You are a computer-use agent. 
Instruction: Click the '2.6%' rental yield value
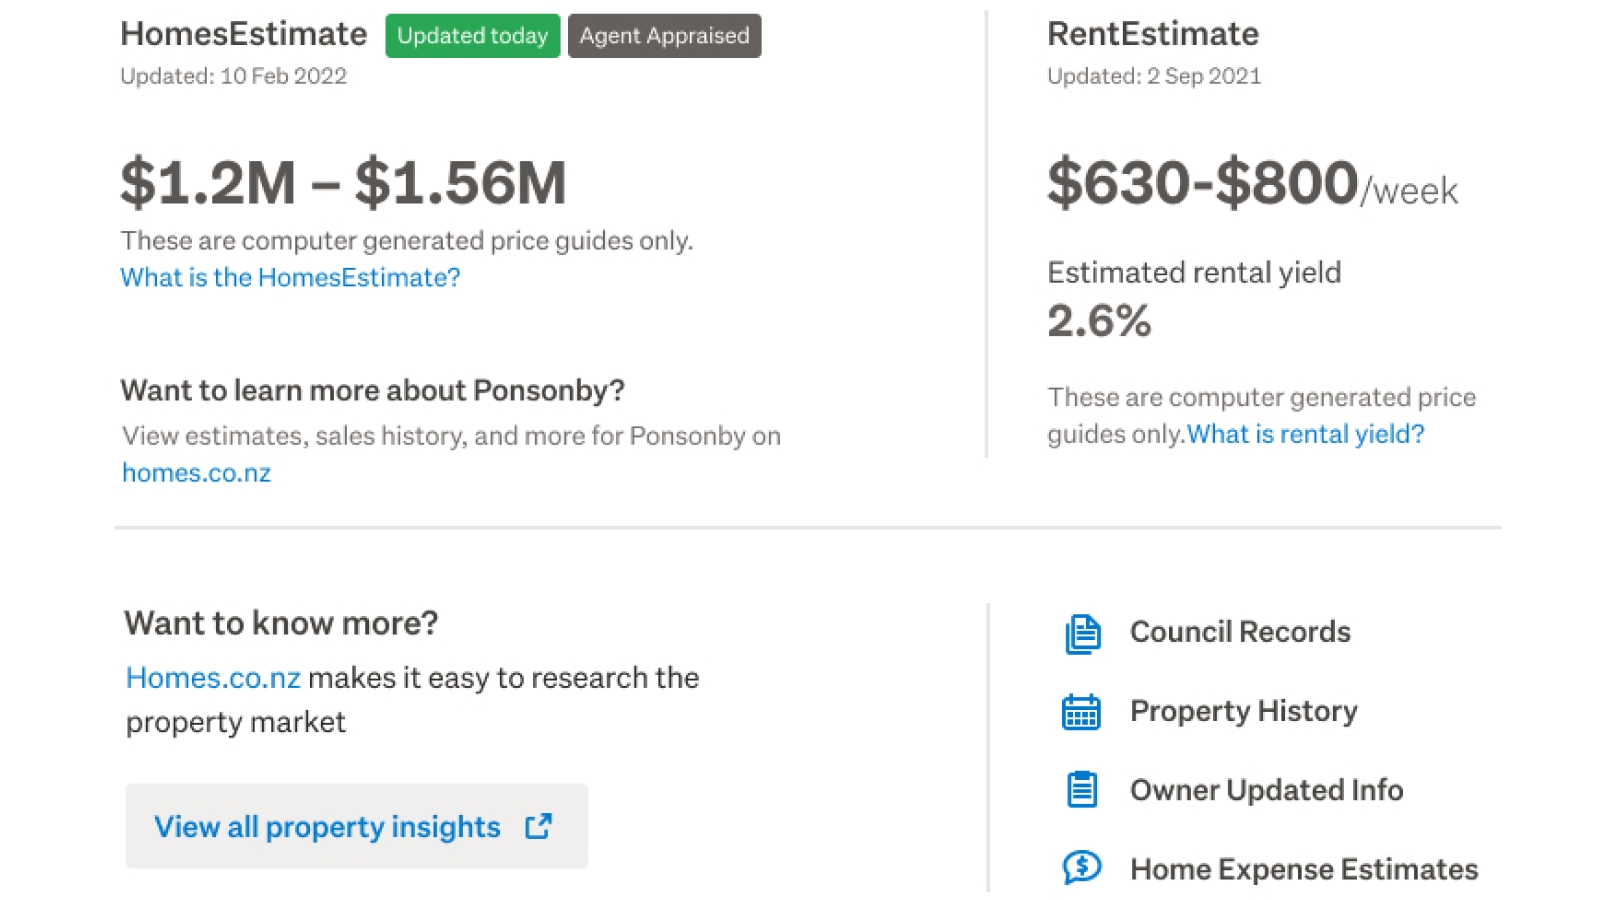coord(1099,321)
